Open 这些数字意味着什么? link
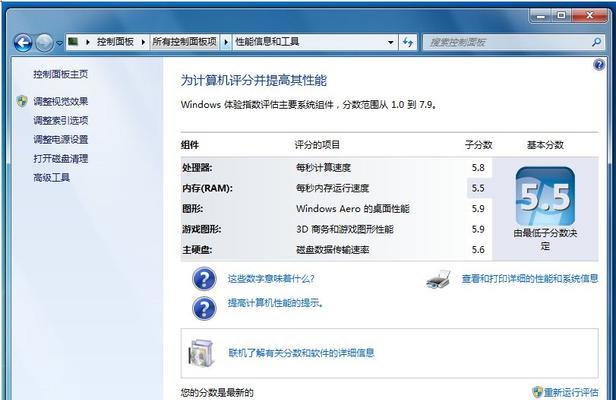616x400 pixels. point(271,279)
